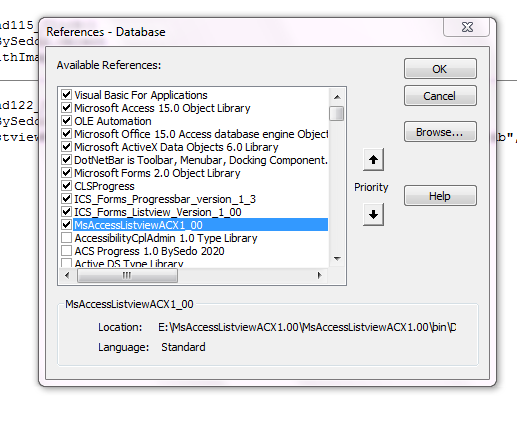Toggle Microsoft Forms 2.0 Object Library checkbox
Screen dimensions: 517x422
coord(66,173)
